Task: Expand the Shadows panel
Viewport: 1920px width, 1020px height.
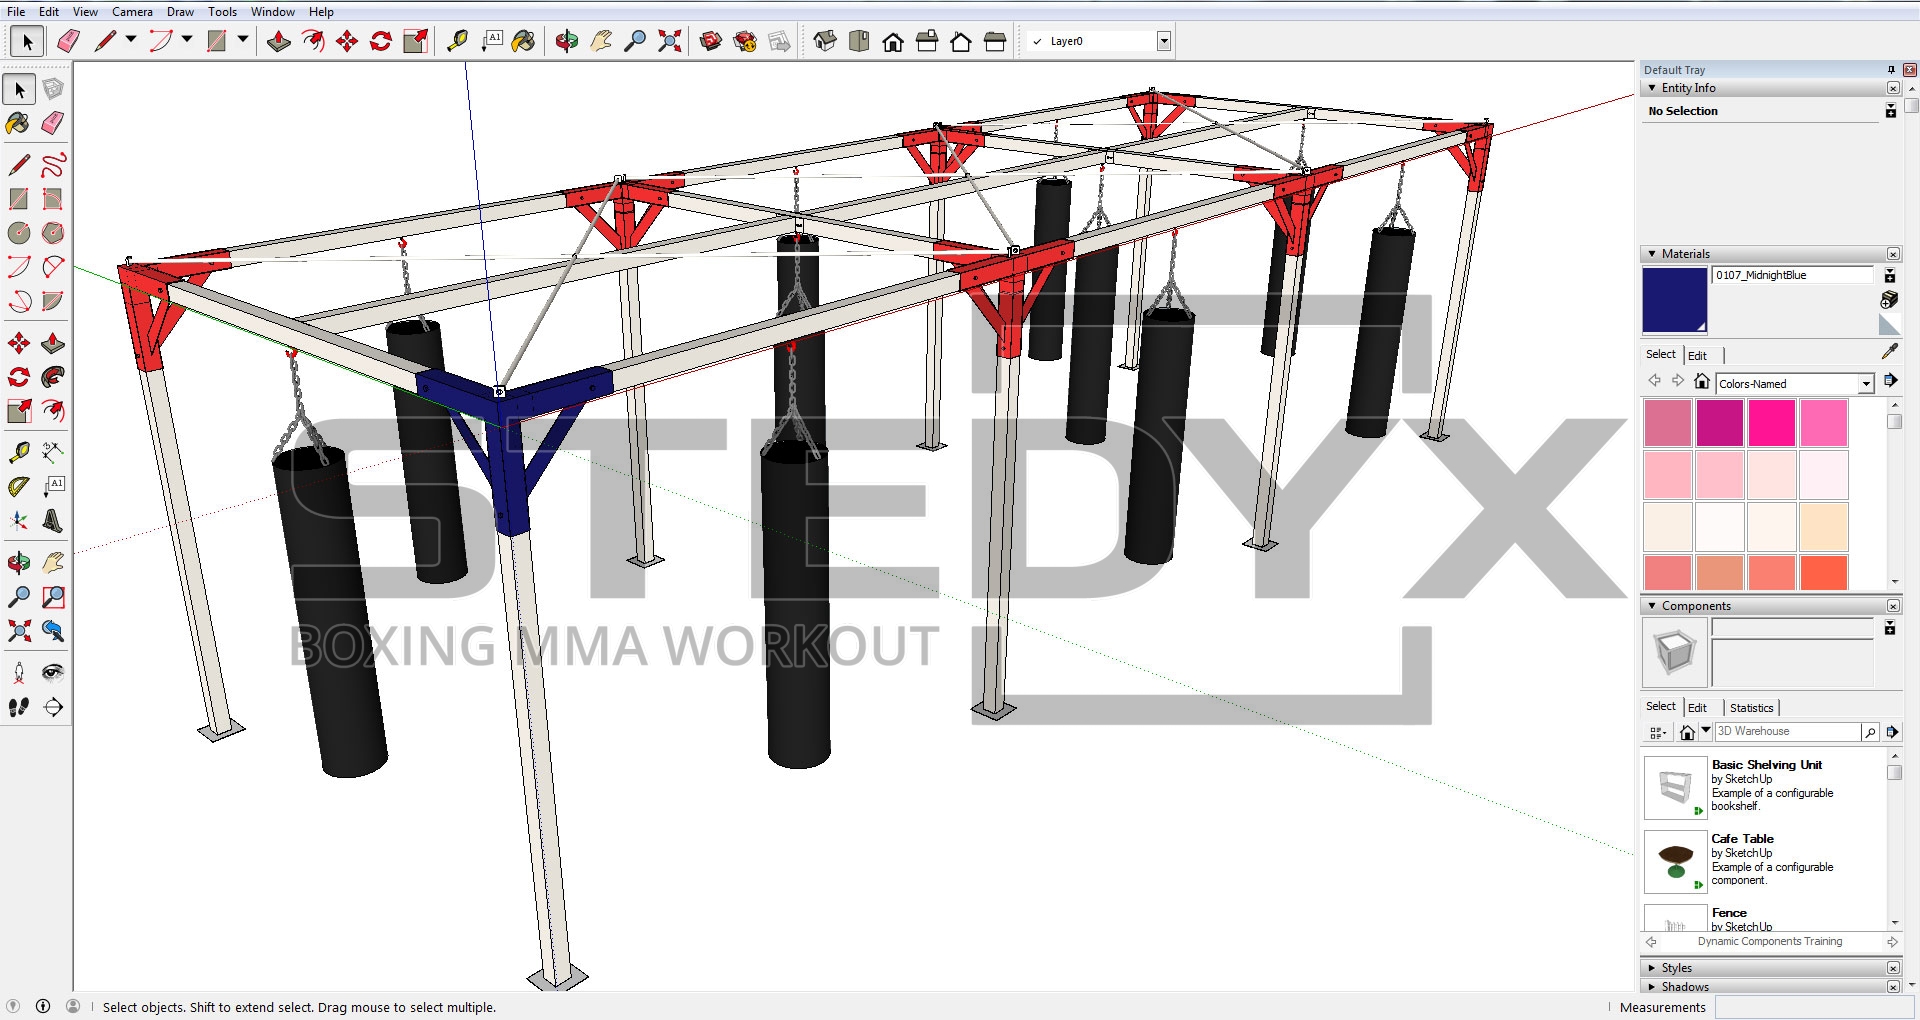Action: (x=1652, y=987)
